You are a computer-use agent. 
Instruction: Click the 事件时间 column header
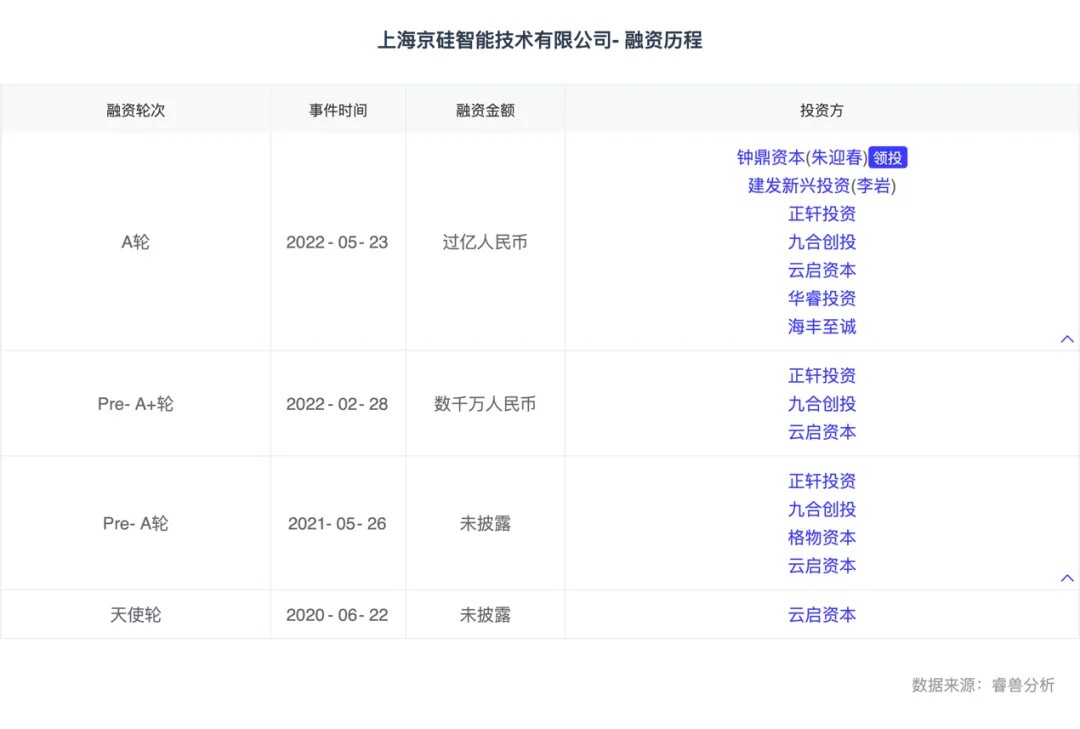tap(338, 110)
